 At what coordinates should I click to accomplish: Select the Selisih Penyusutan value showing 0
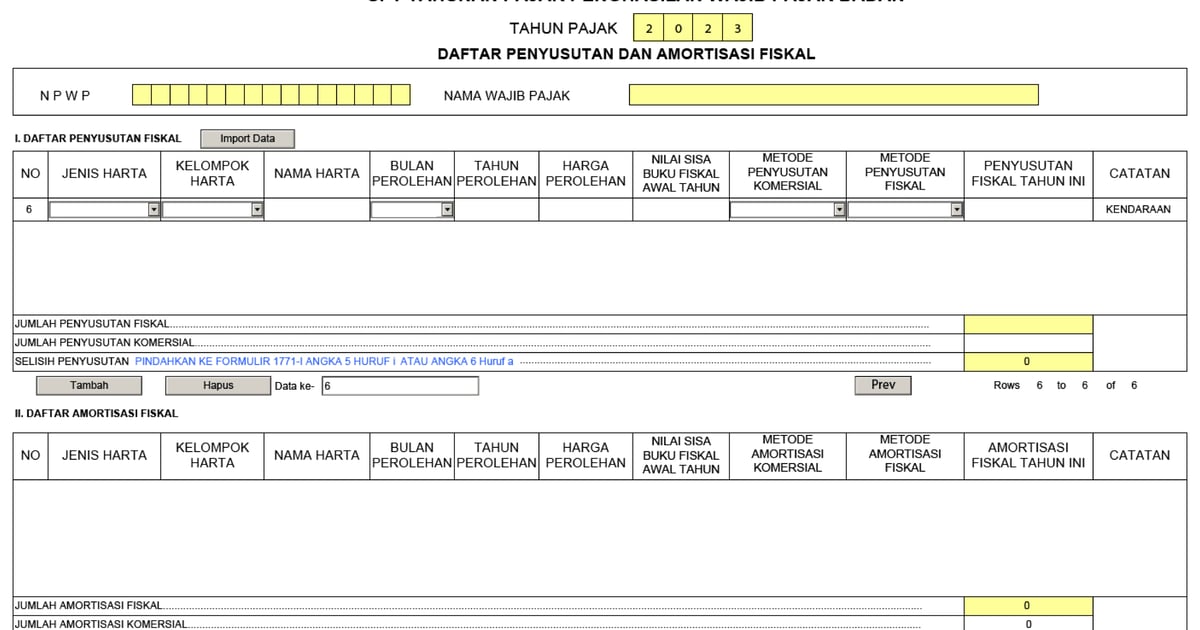pyautogui.click(x=1027, y=361)
